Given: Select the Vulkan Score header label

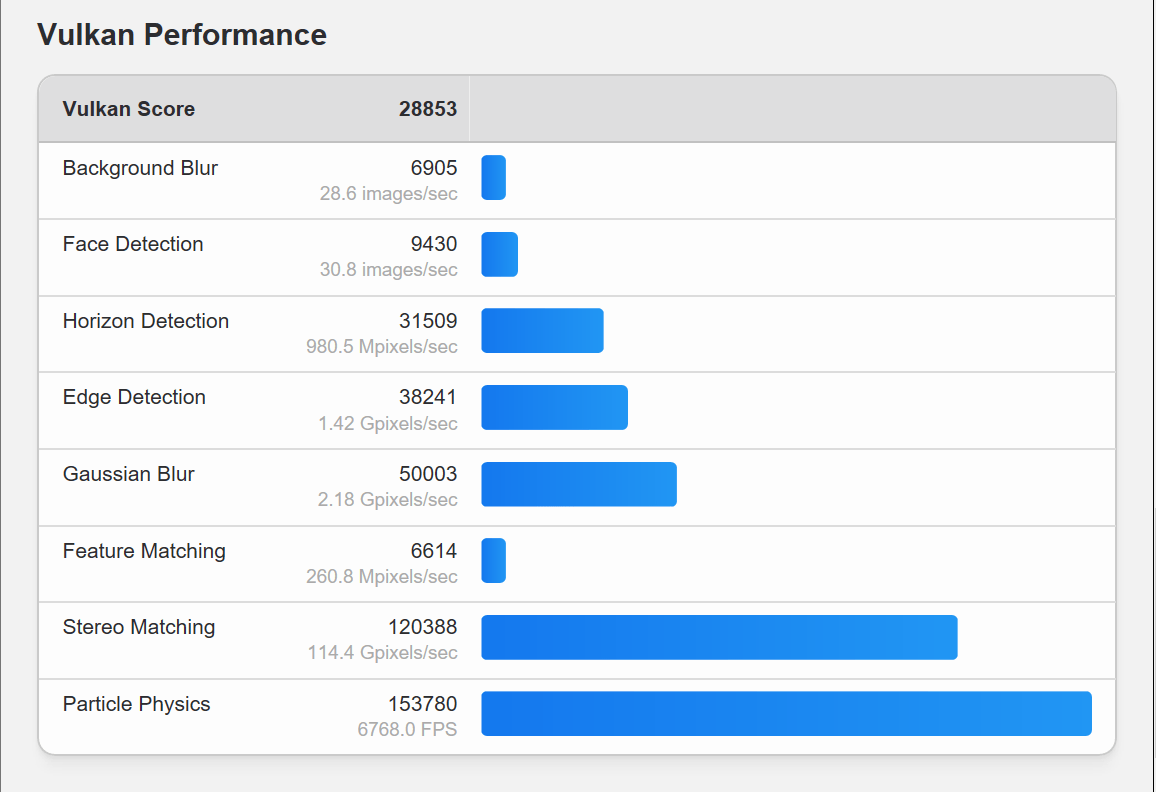Looking at the screenshot, I should click(129, 109).
